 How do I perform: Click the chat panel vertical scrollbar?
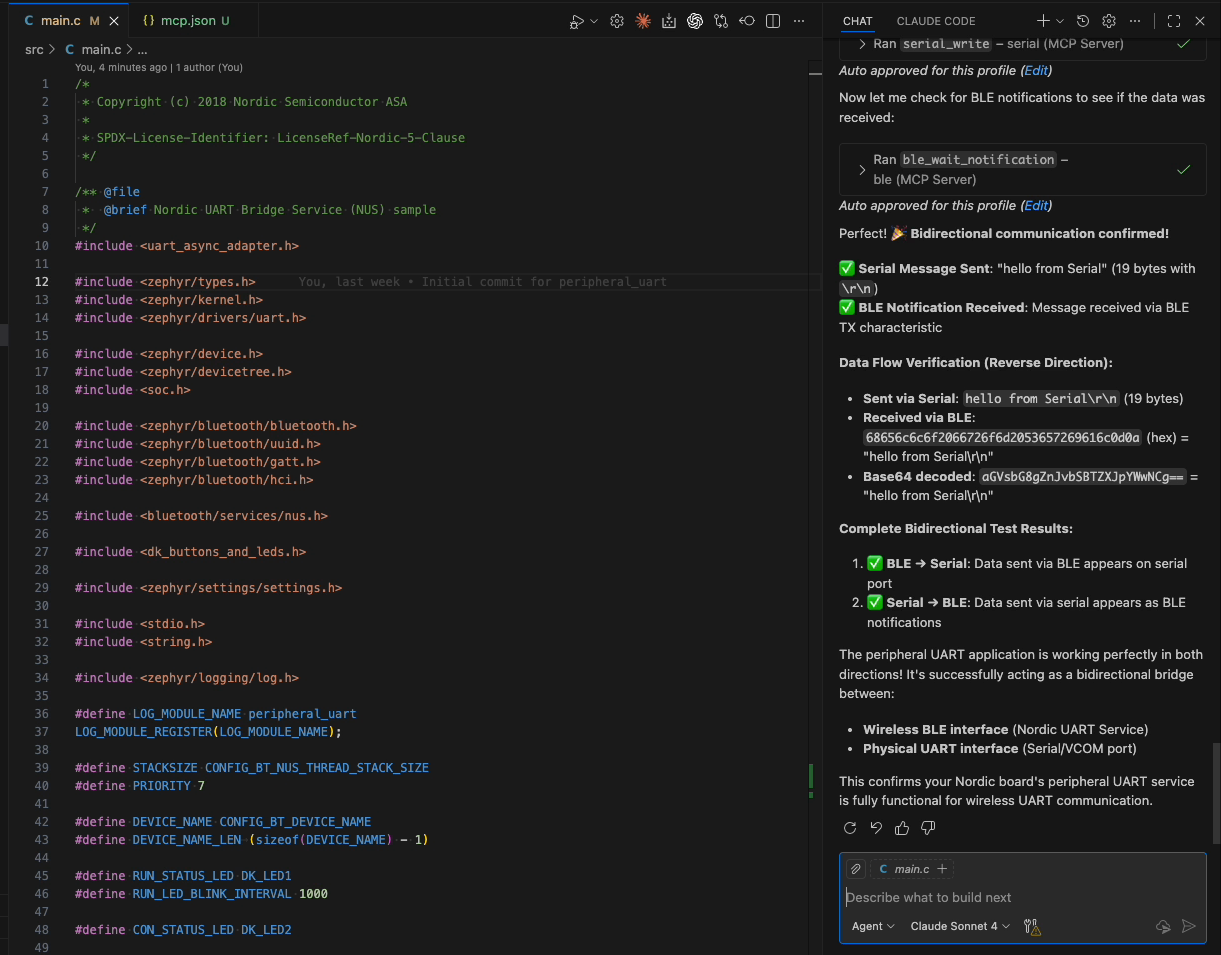[1216, 790]
